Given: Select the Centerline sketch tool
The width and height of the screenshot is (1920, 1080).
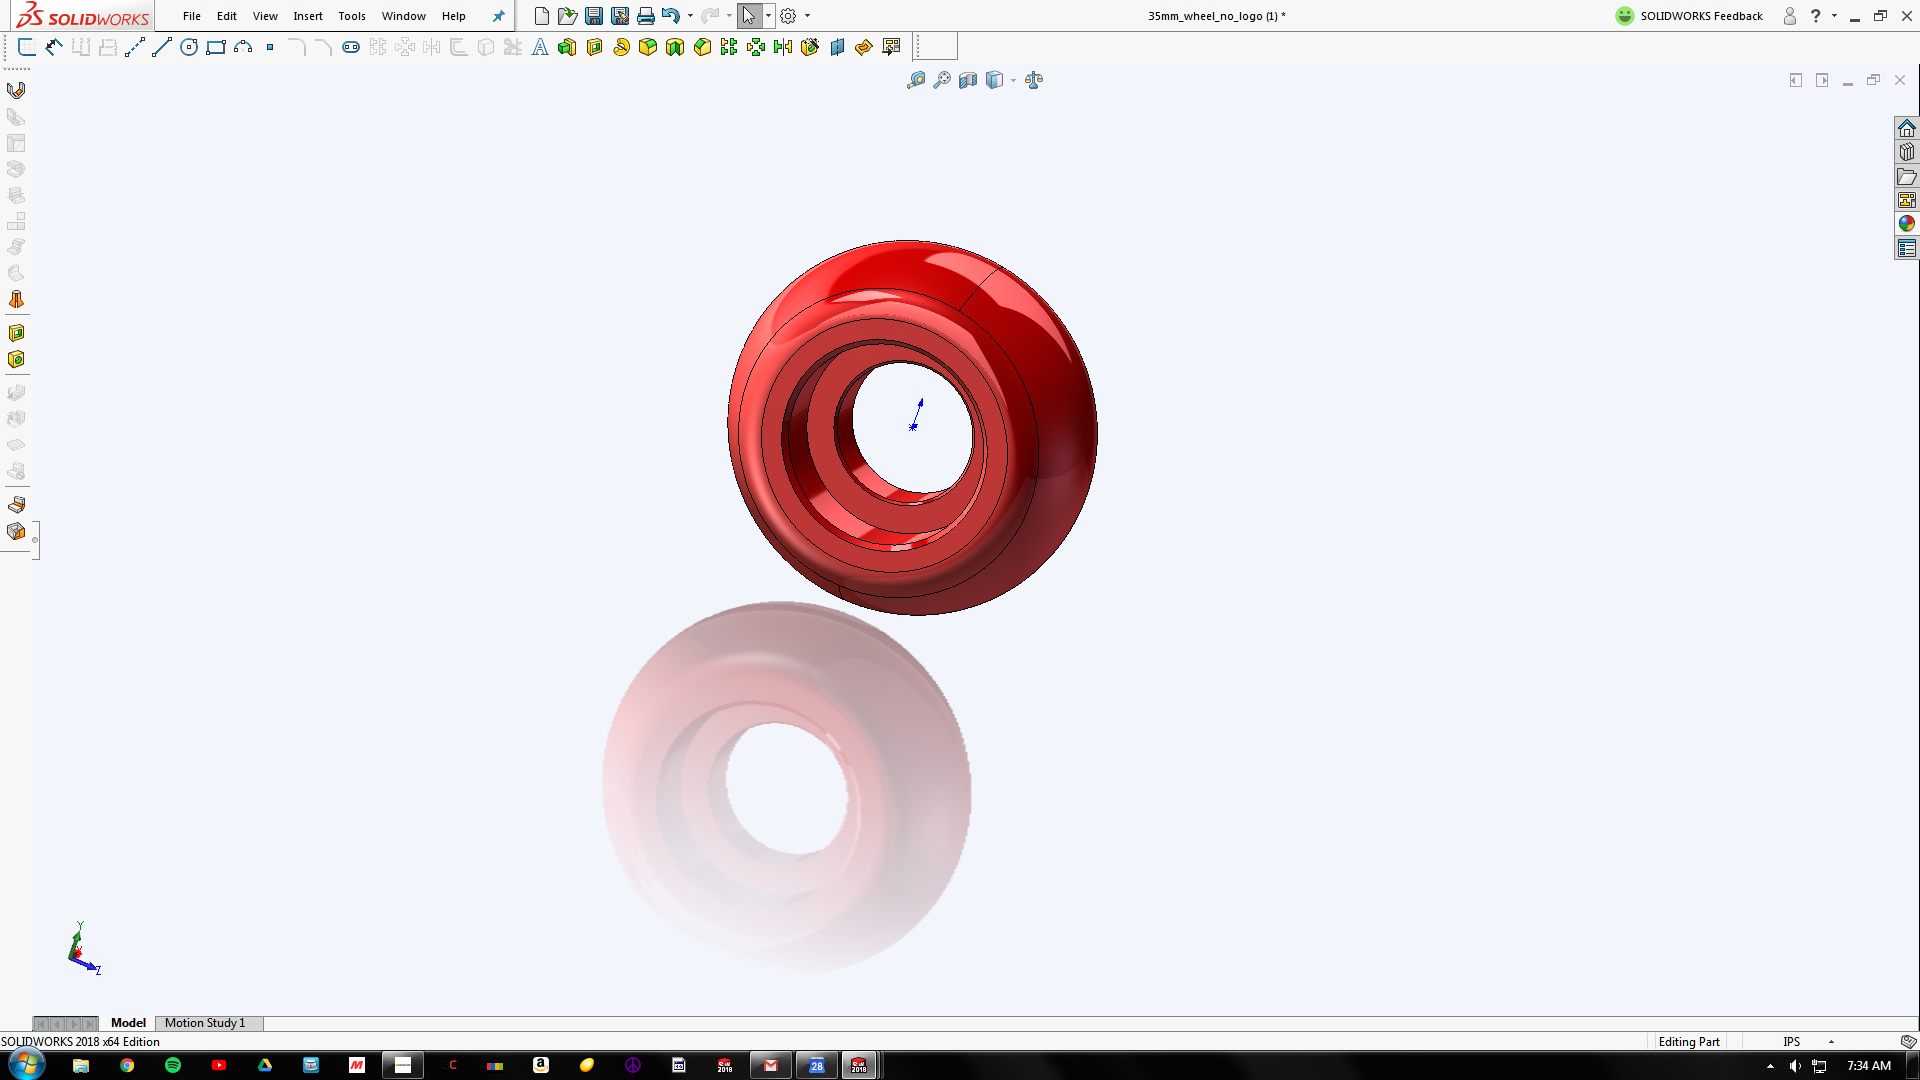Looking at the screenshot, I should coord(135,47).
